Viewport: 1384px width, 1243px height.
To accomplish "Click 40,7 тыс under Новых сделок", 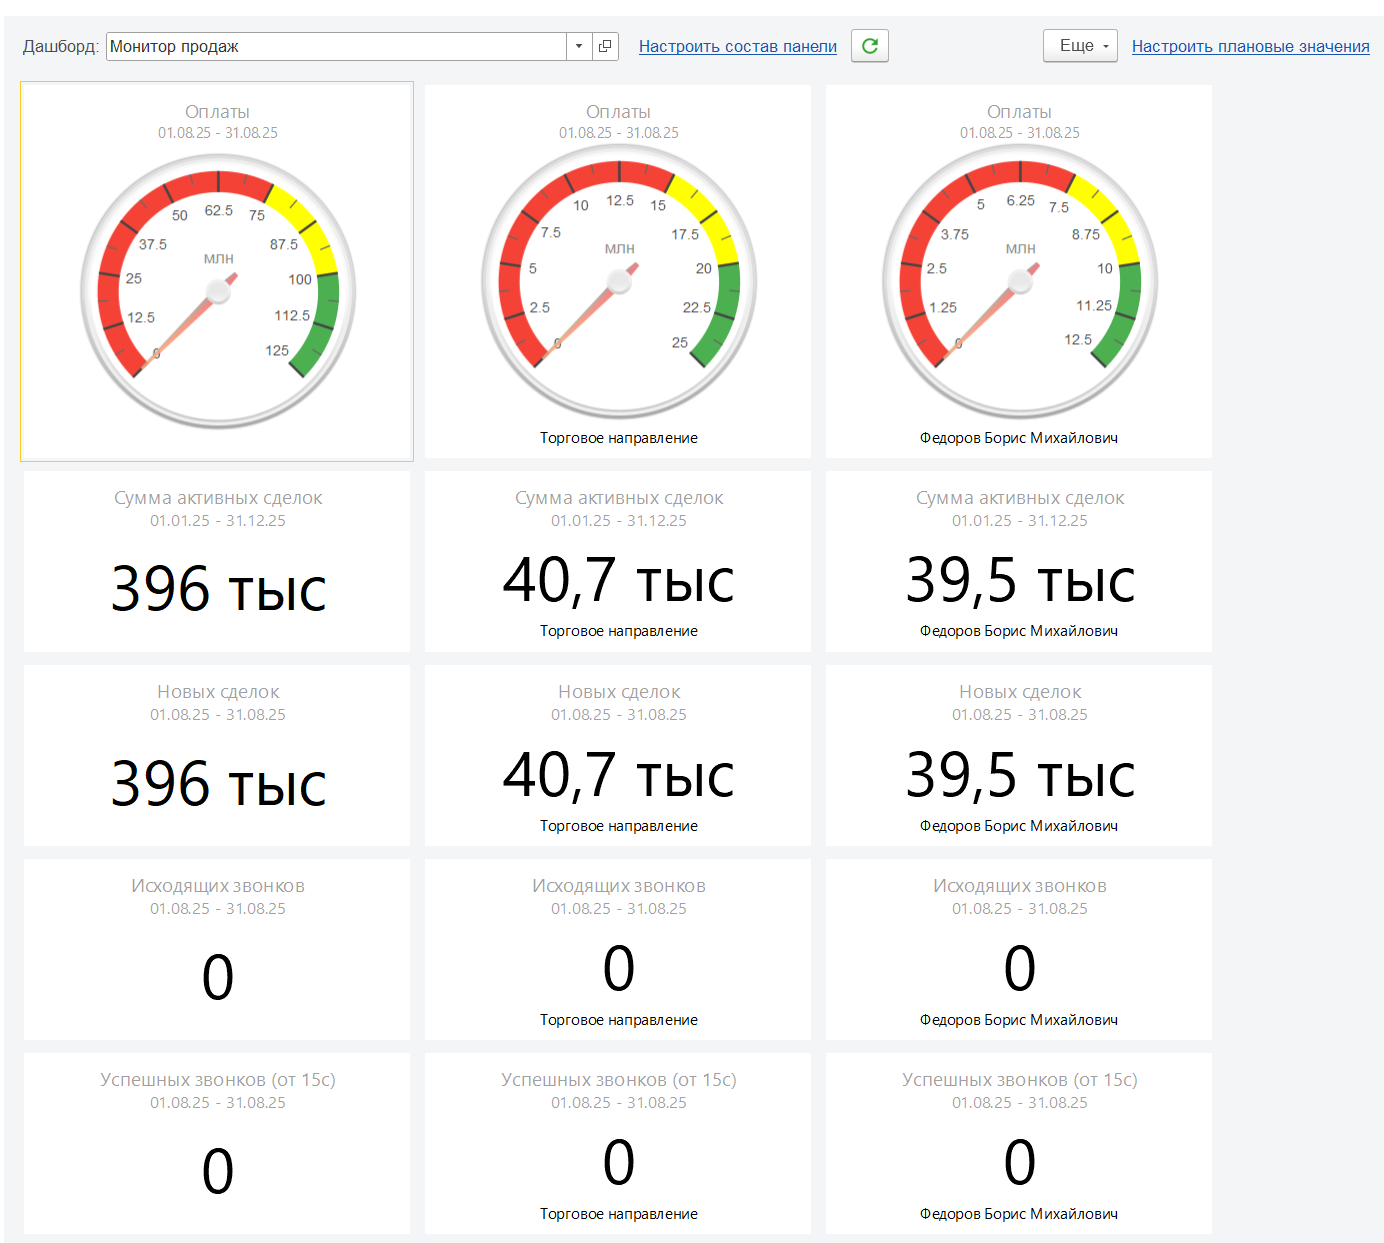I will pyautogui.click(x=619, y=775).
